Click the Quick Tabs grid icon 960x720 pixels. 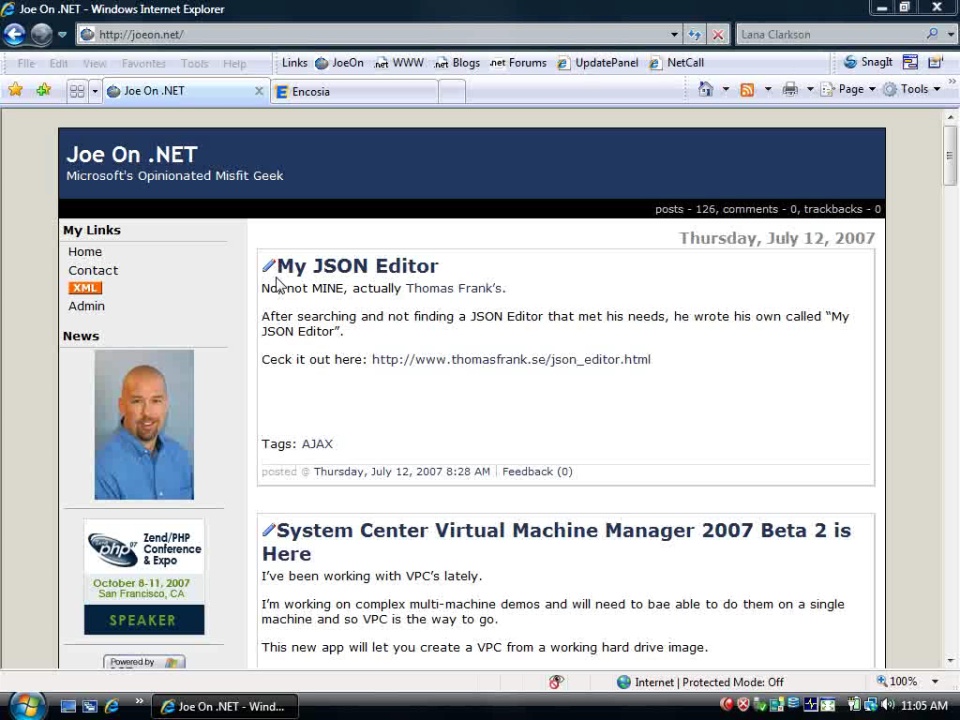tap(77, 91)
